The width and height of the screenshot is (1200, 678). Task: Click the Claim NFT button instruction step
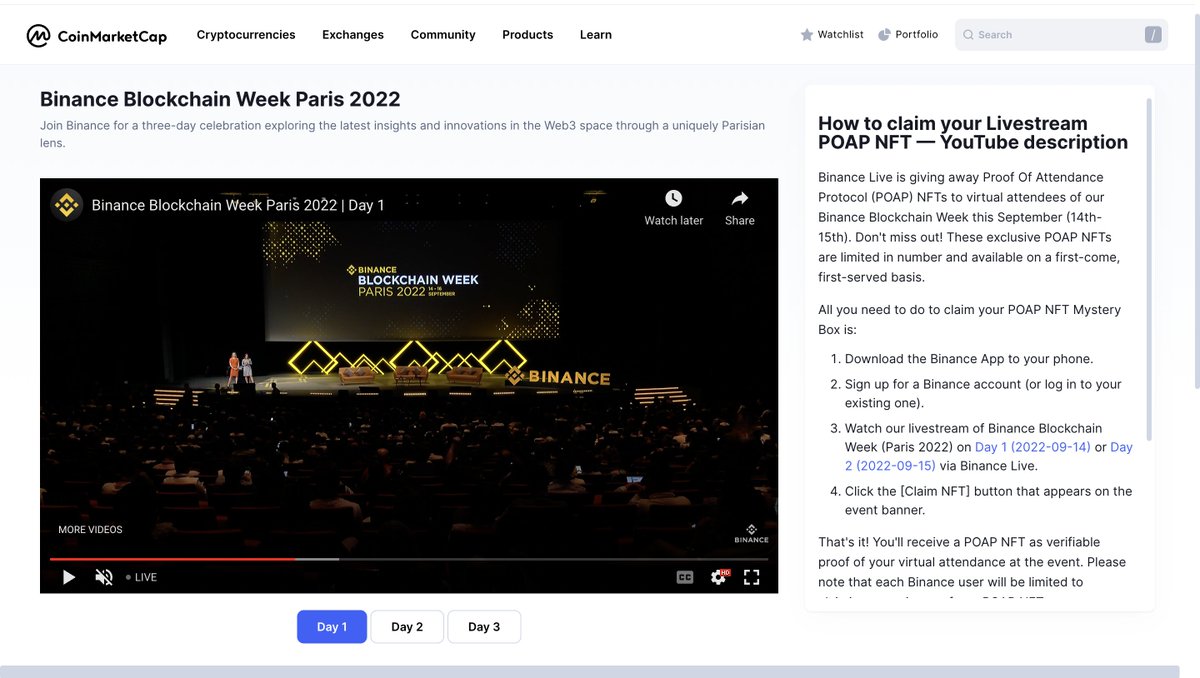point(989,500)
